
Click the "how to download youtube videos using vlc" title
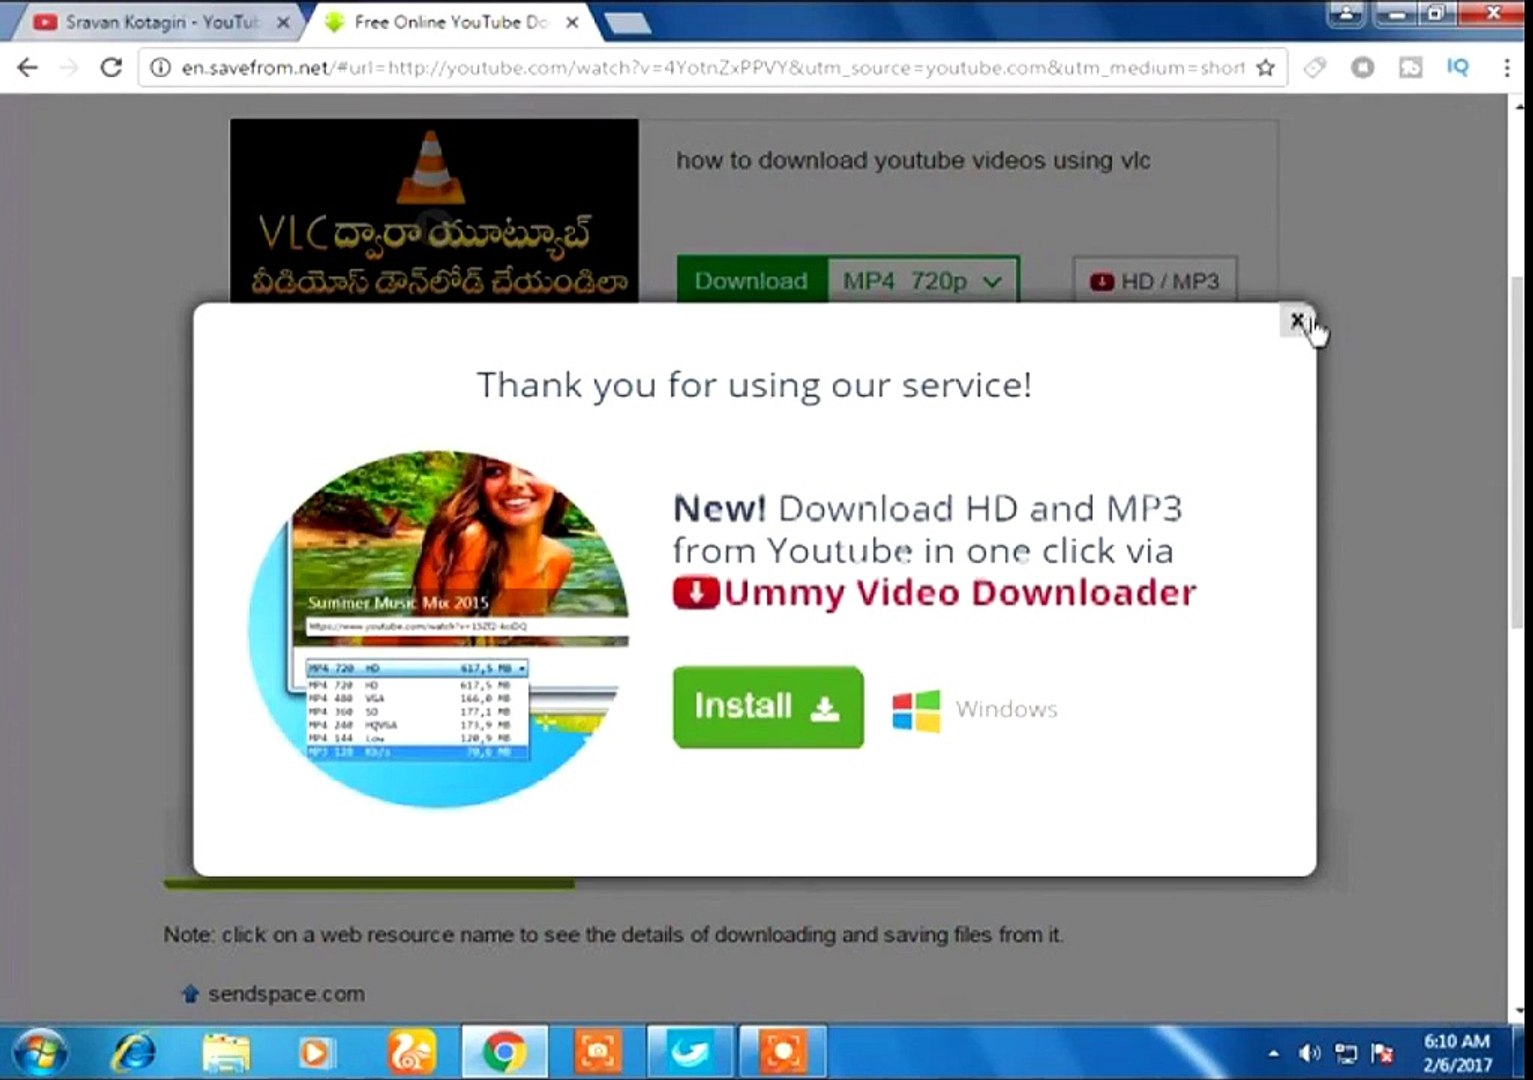(x=913, y=161)
